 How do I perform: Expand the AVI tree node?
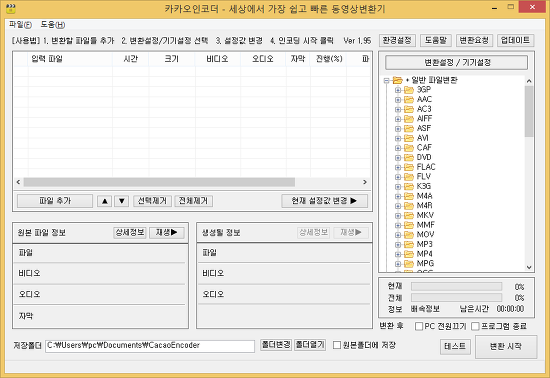tap(398, 139)
